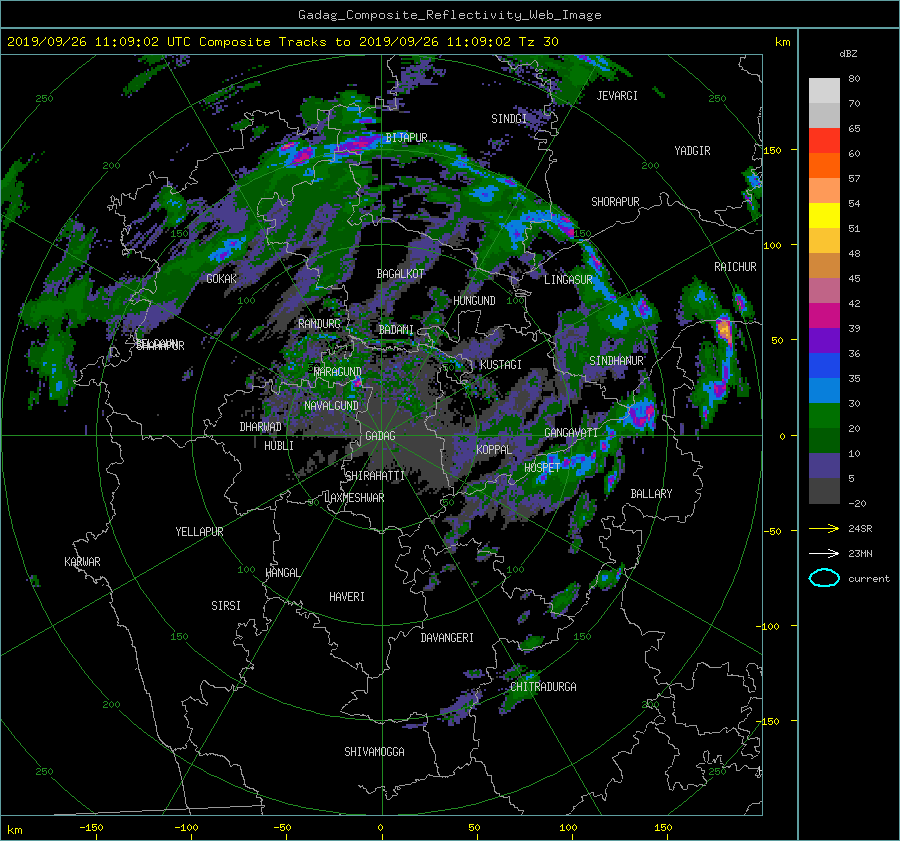900x841 pixels.
Task: Click the KARWAR city label
Action: click(82, 562)
